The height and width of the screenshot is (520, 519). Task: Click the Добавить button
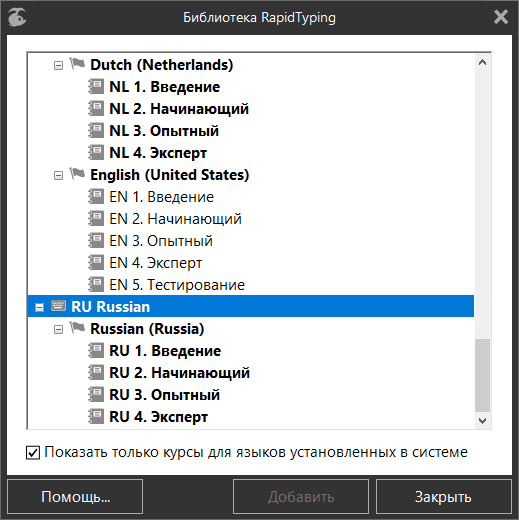(x=301, y=497)
